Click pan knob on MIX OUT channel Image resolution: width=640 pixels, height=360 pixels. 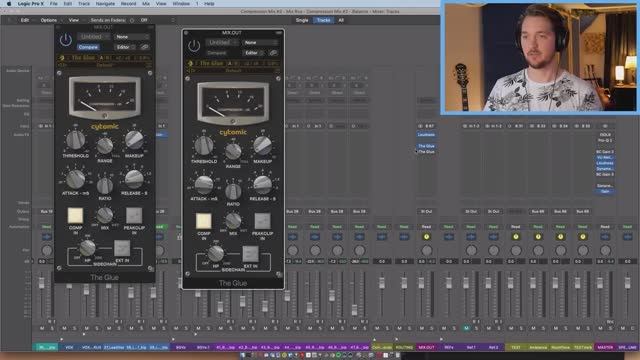pos(427,250)
